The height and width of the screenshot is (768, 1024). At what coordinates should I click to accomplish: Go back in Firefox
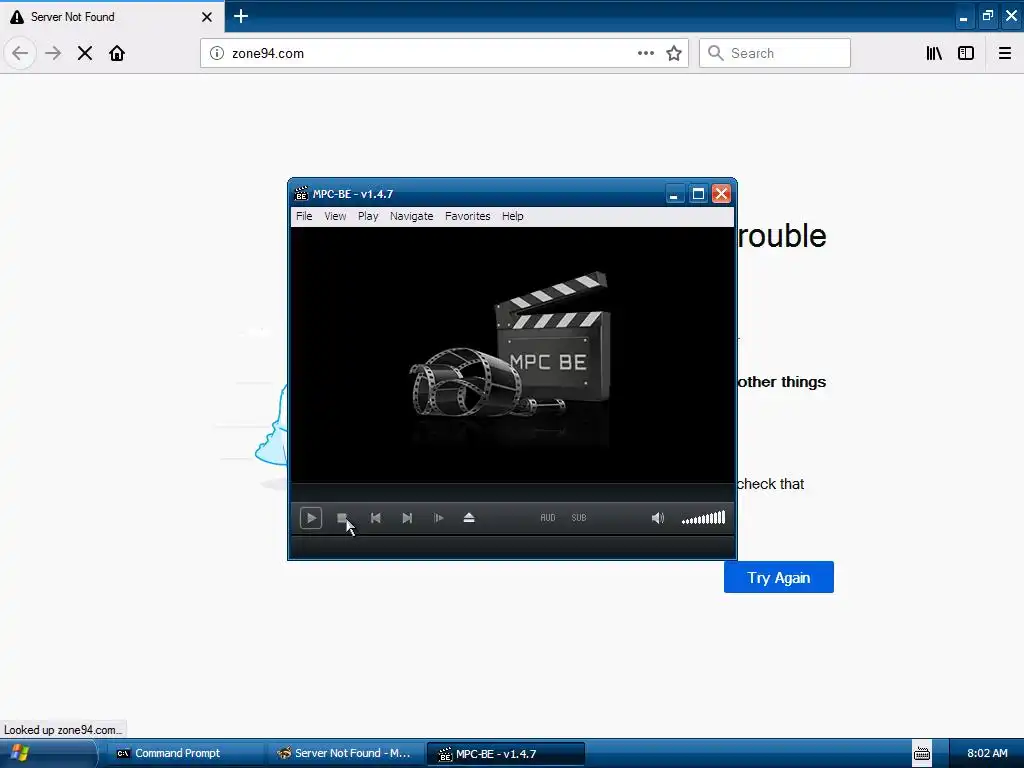(x=20, y=54)
